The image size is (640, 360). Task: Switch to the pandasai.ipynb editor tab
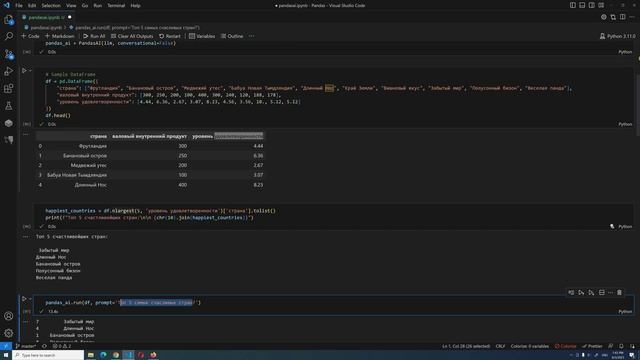tap(46, 17)
